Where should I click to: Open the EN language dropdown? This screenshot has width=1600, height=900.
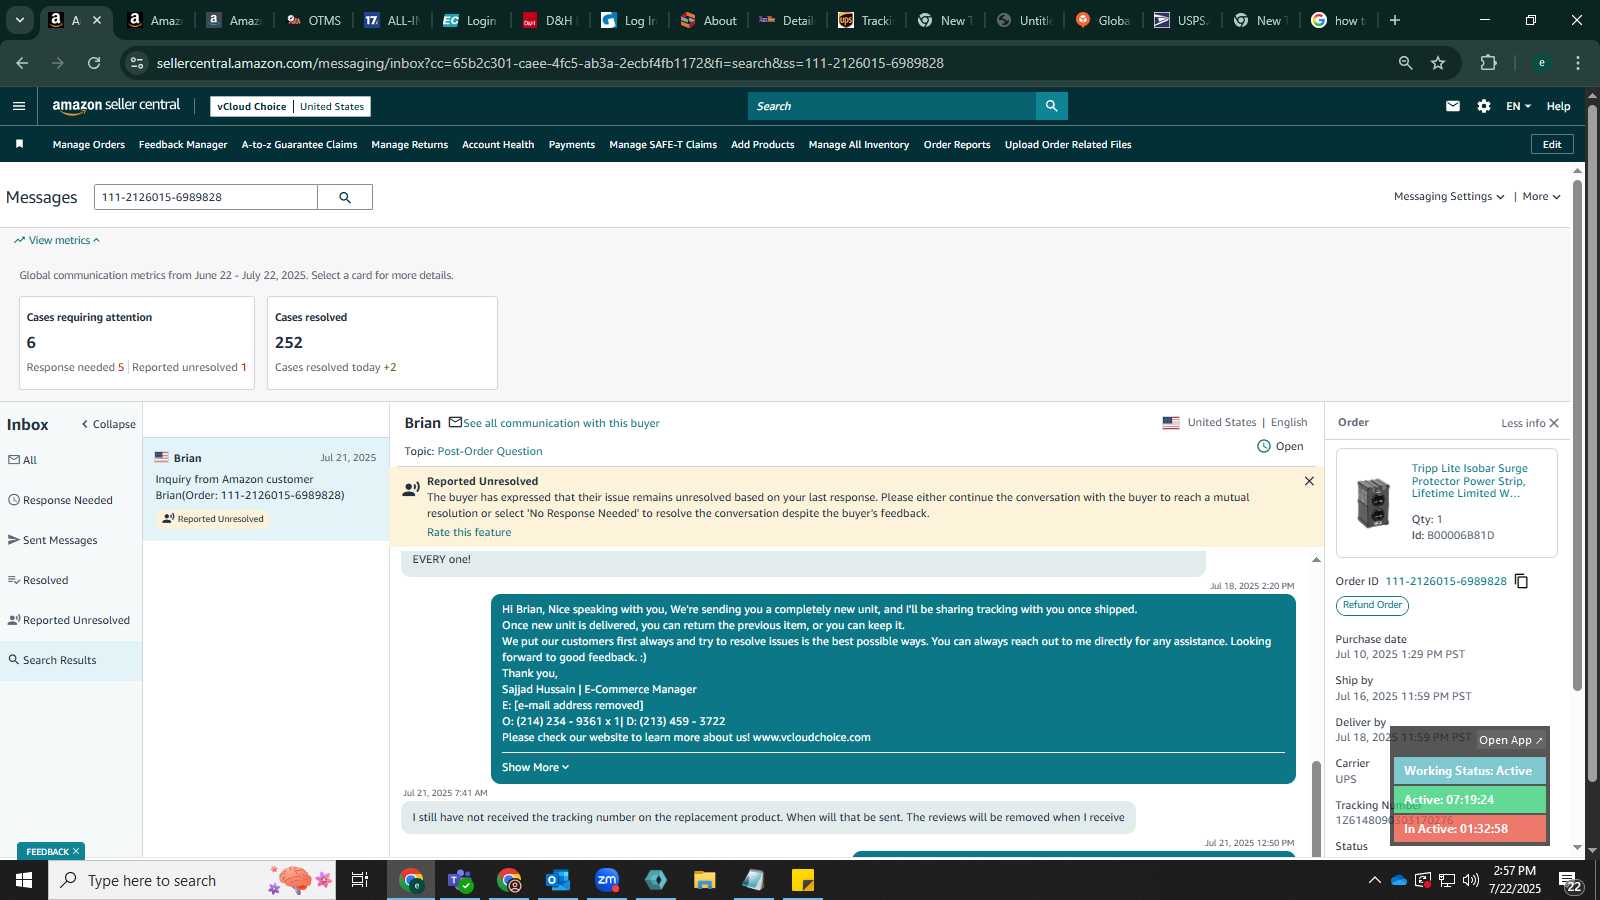click(1518, 106)
